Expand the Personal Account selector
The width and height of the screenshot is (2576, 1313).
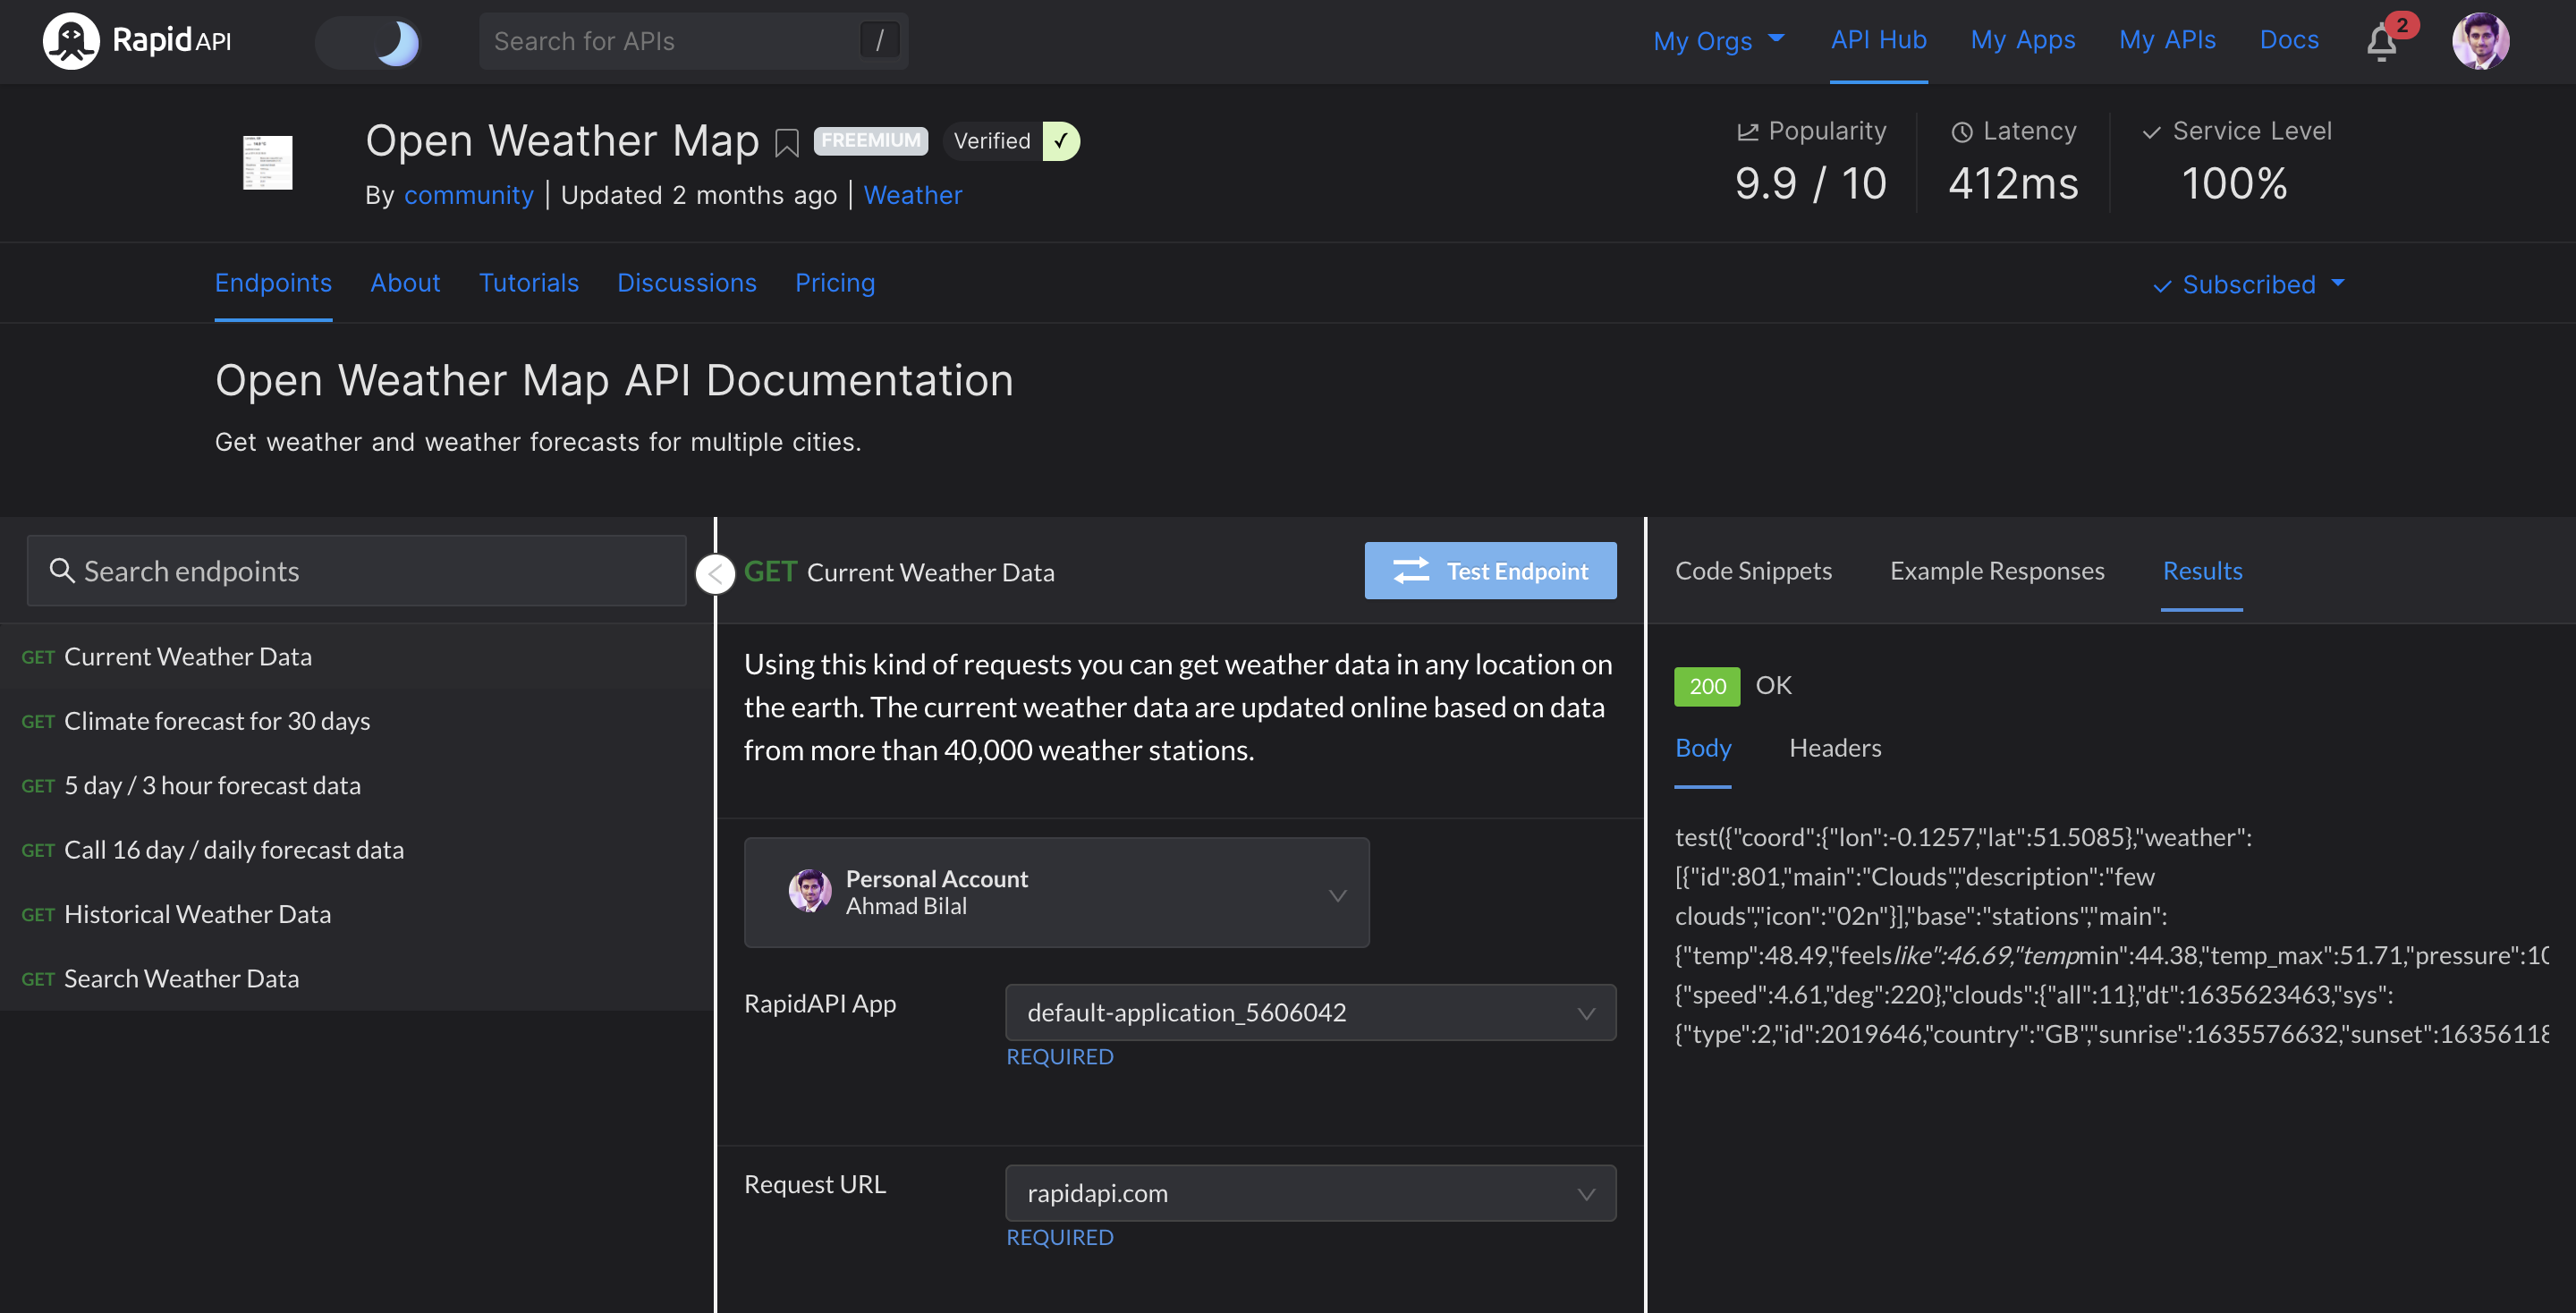tap(1056, 893)
